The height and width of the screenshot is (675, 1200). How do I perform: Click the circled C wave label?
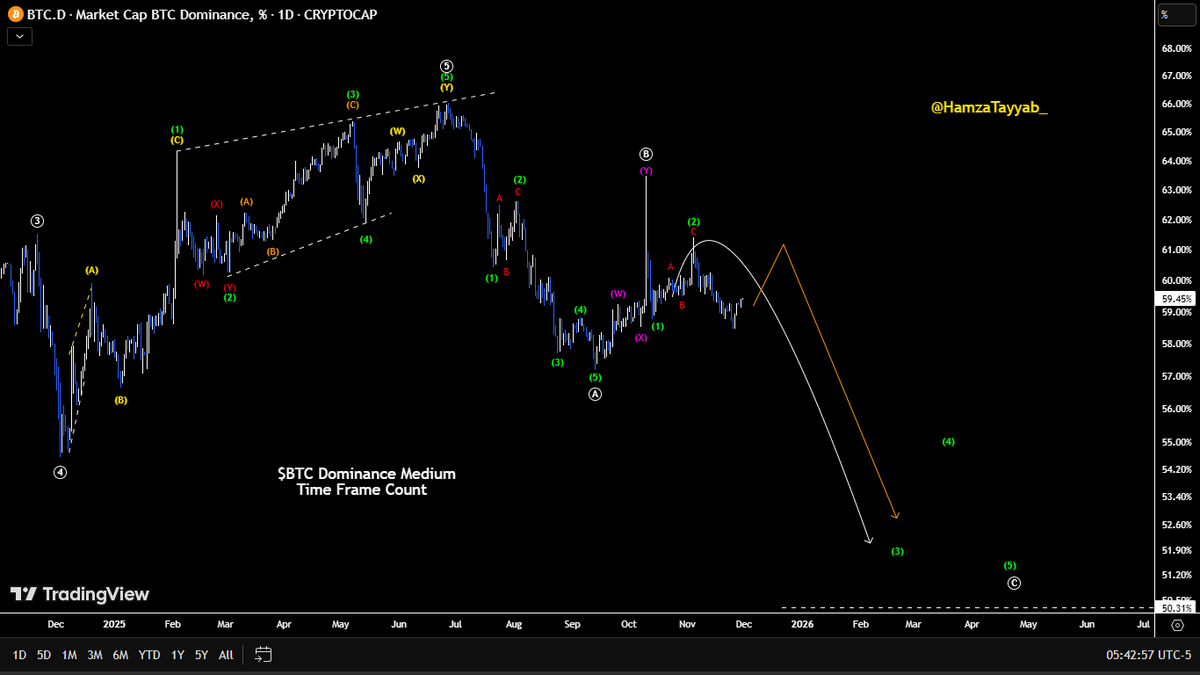pyautogui.click(x=1014, y=583)
